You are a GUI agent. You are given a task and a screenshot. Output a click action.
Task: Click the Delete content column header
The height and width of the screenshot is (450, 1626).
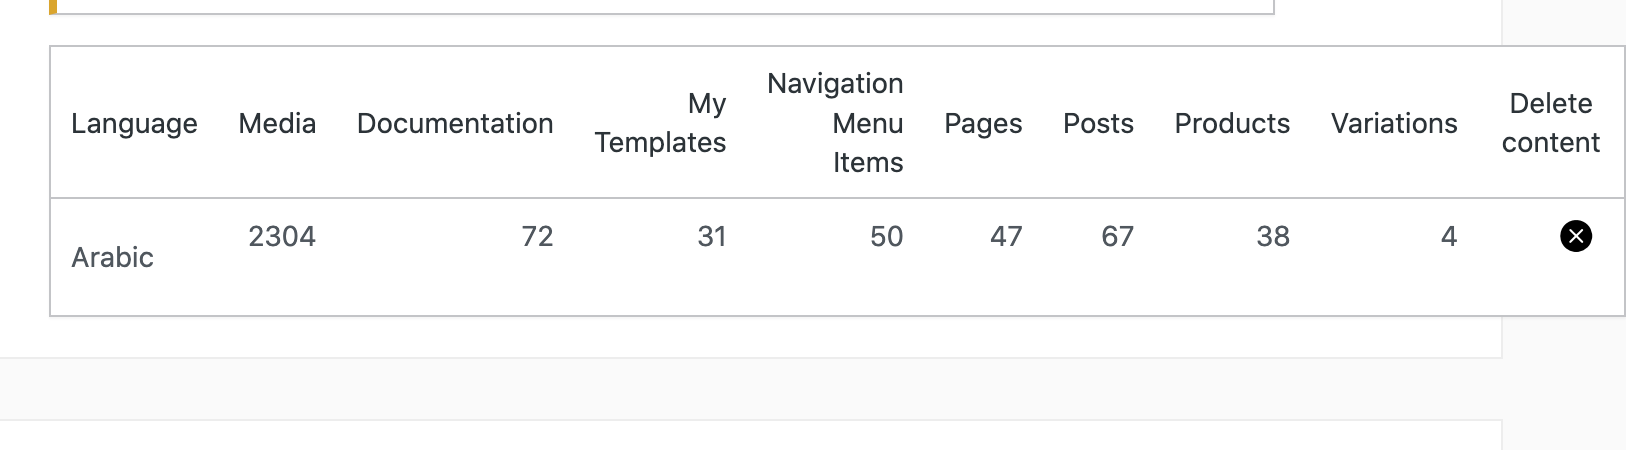[1551, 123]
